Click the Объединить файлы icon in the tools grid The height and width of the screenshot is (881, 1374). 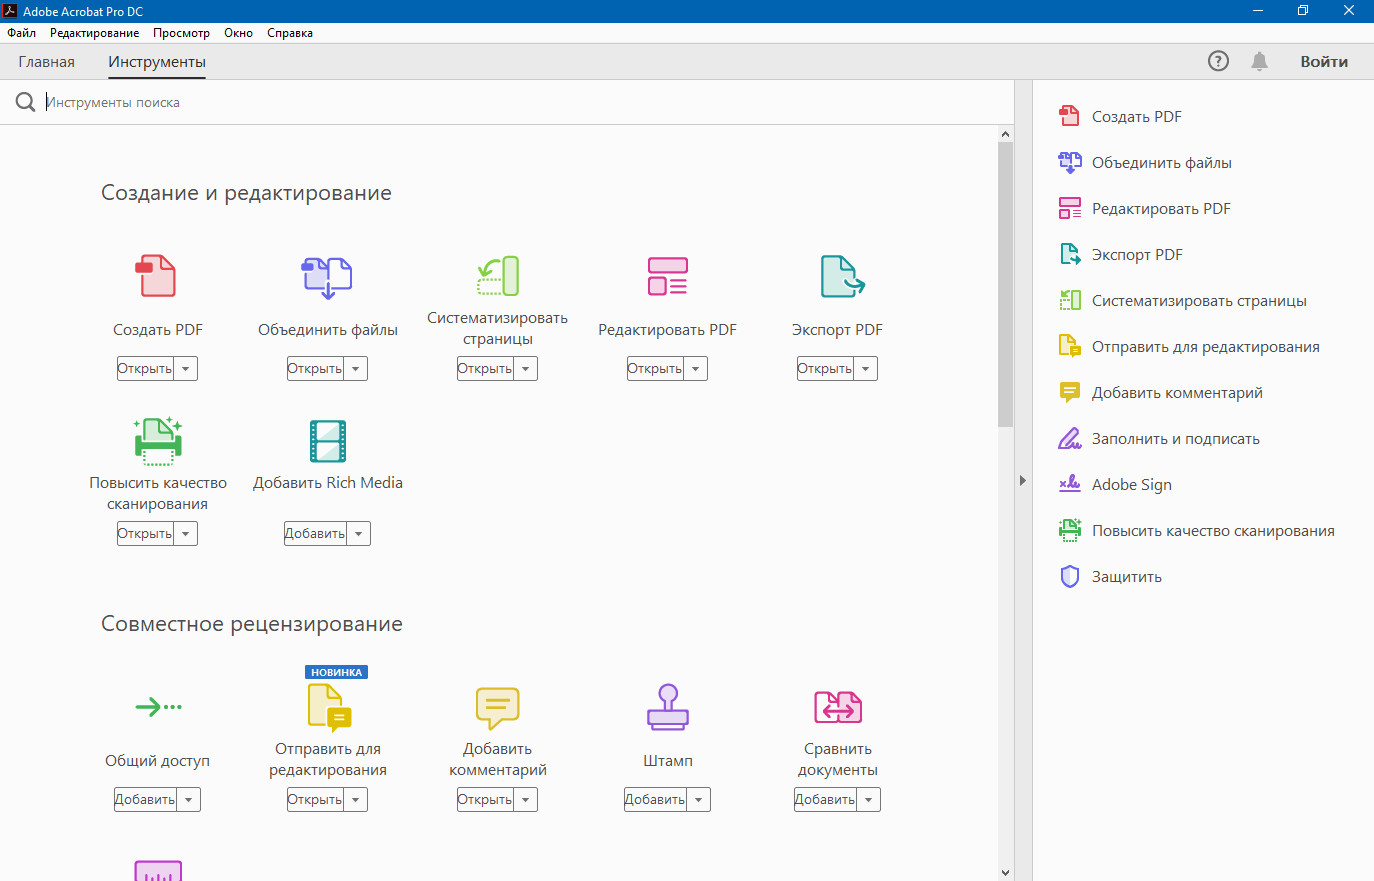[327, 277]
